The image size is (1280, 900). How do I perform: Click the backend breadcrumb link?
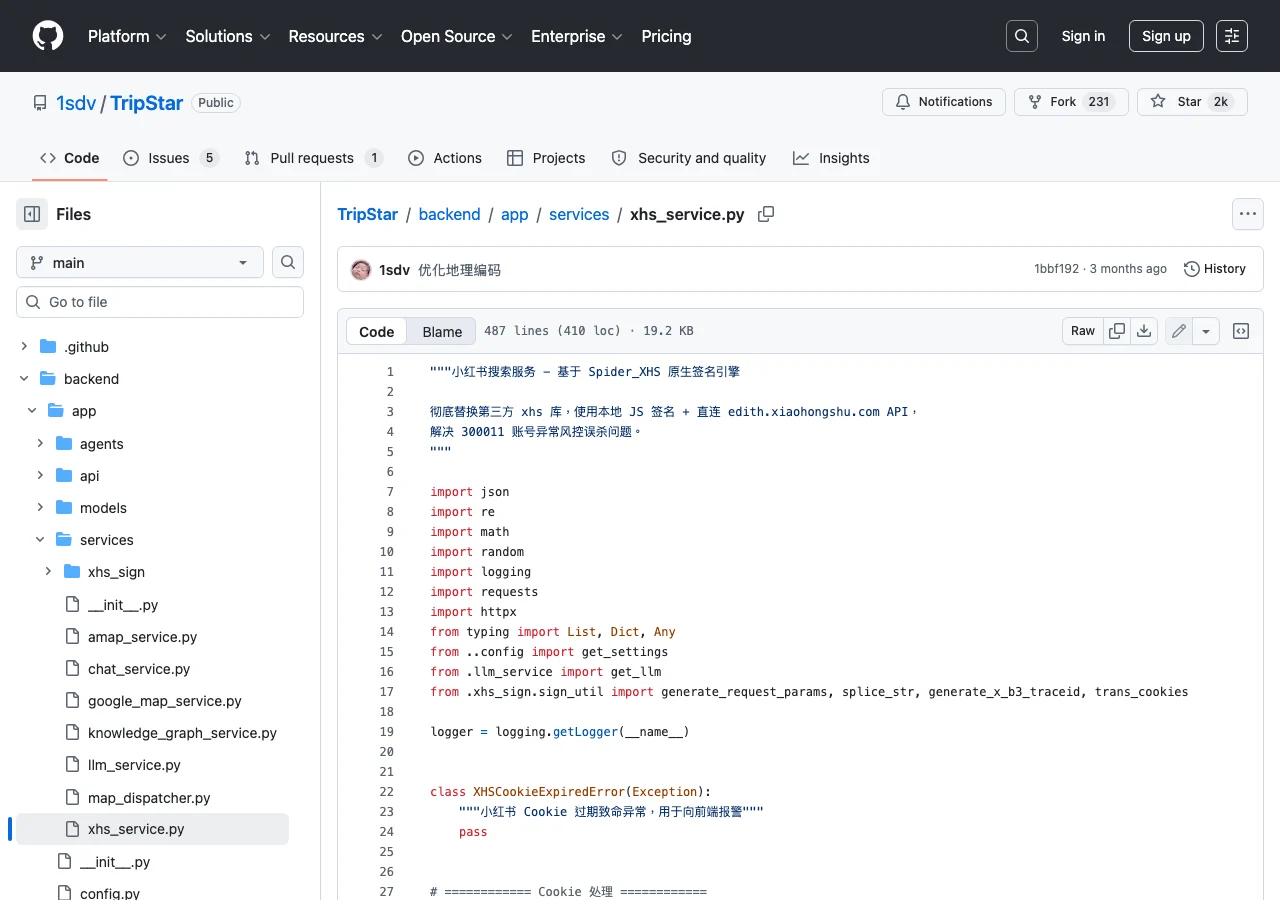pos(449,214)
